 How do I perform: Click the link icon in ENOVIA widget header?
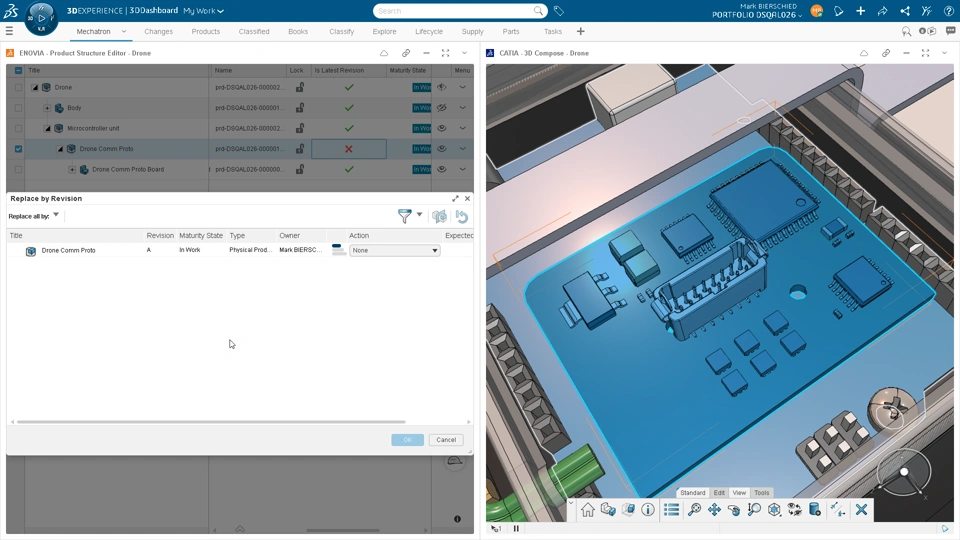coord(406,53)
